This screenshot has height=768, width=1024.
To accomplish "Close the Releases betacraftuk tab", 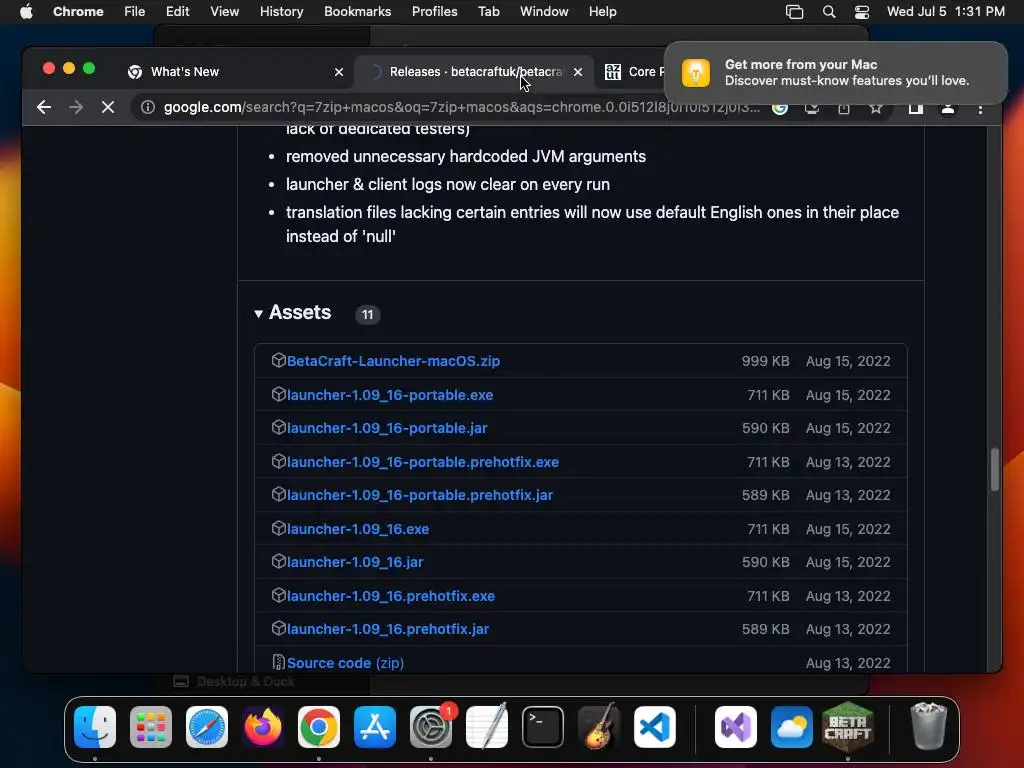I will [578, 72].
